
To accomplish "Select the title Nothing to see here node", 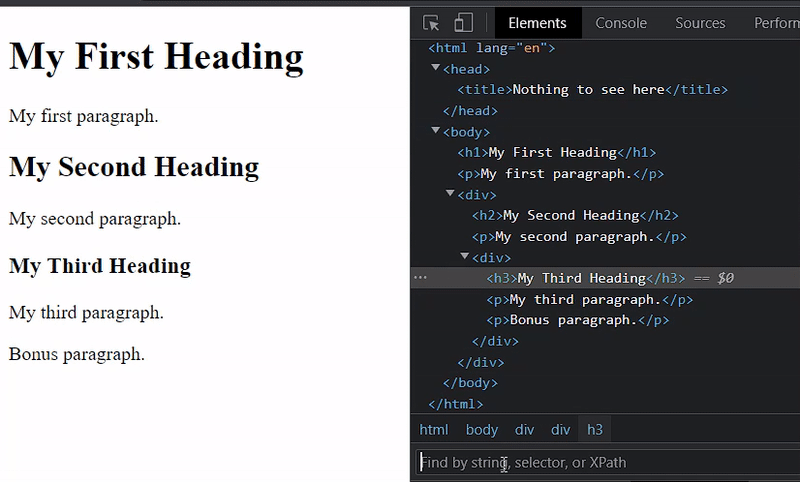I will (x=592, y=90).
